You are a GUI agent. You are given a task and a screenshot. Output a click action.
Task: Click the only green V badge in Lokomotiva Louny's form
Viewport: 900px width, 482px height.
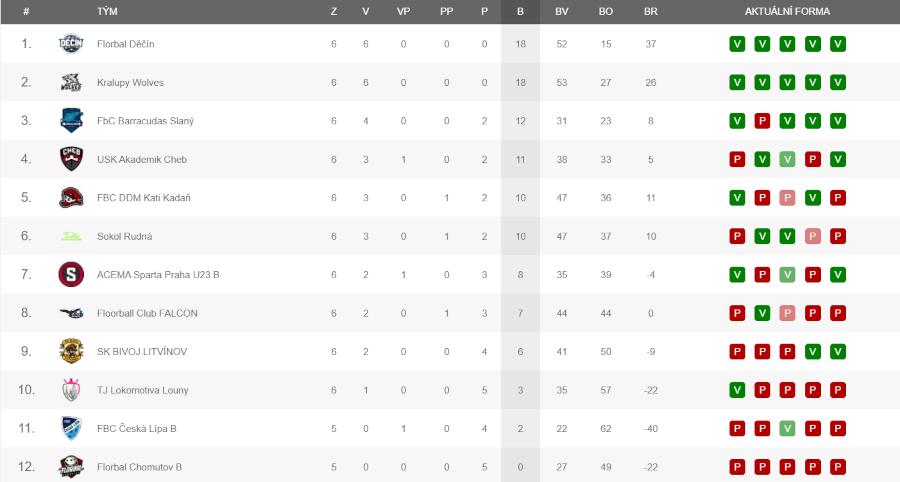(x=737, y=390)
